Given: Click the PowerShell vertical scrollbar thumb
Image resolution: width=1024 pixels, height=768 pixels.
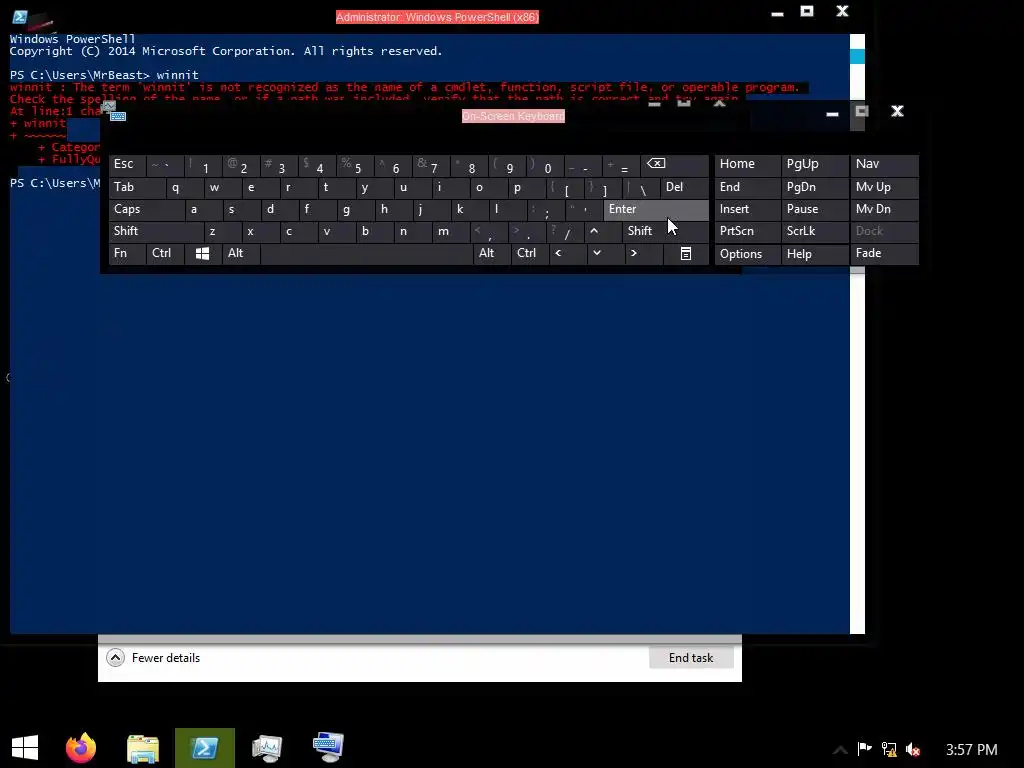Looking at the screenshot, I should coord(857,56).
